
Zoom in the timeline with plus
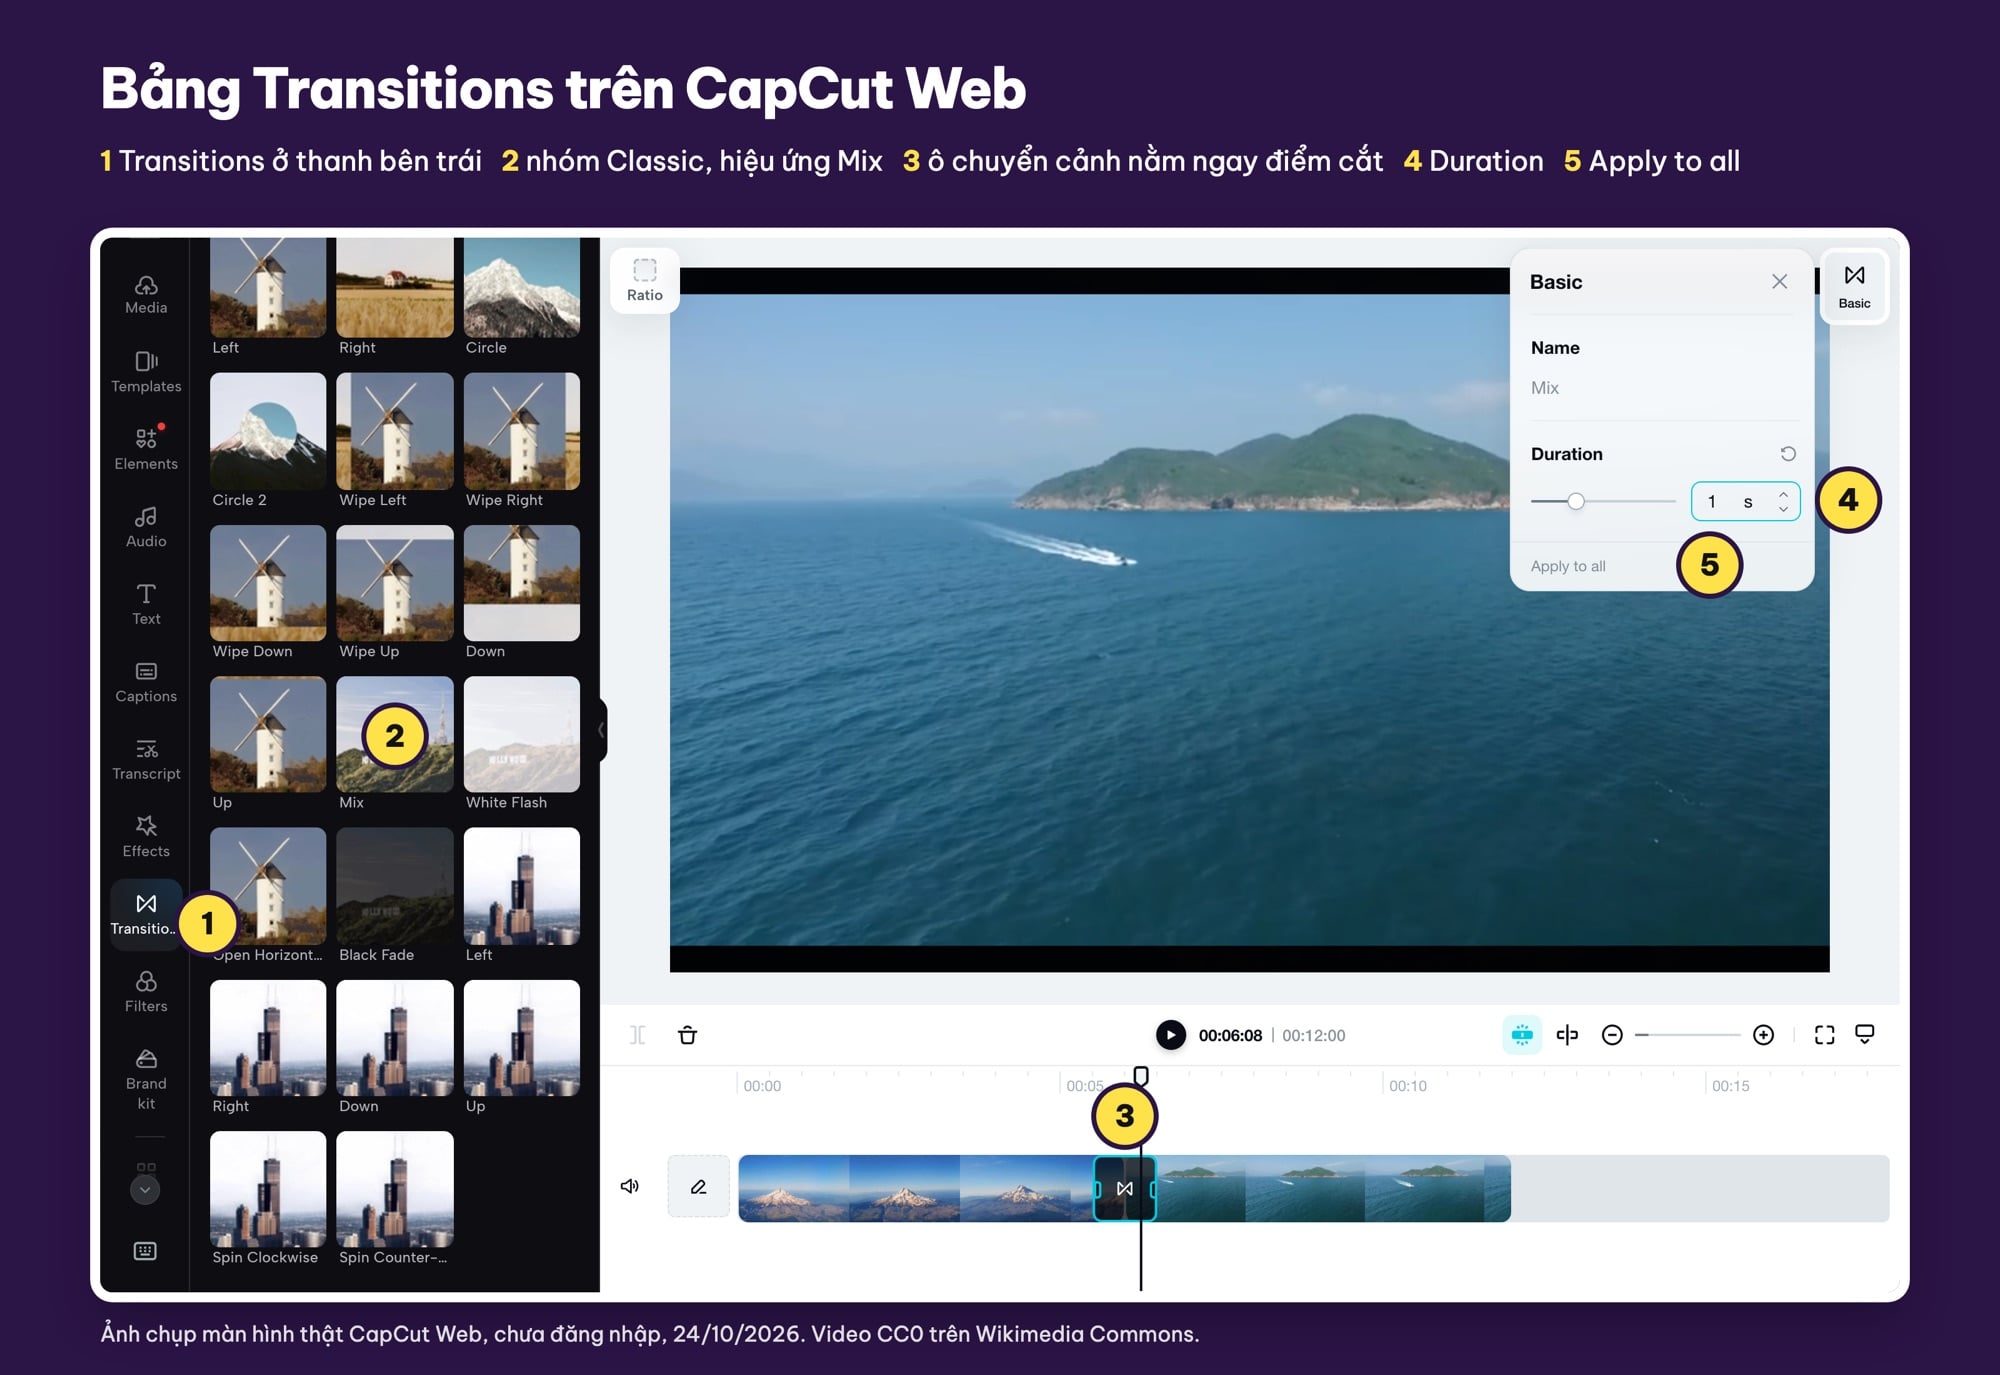click(x=1764, y=1035)
